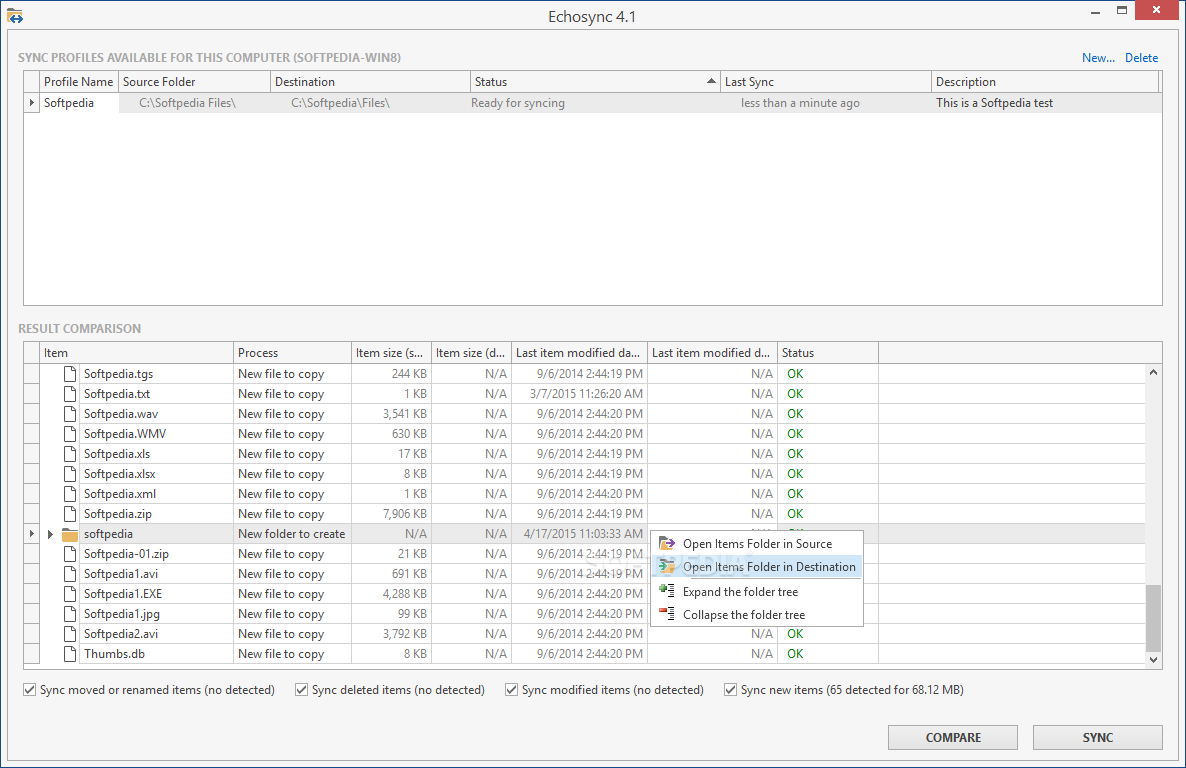
Task: Click 'New folder to create' process cell
Action: [293, 534]
